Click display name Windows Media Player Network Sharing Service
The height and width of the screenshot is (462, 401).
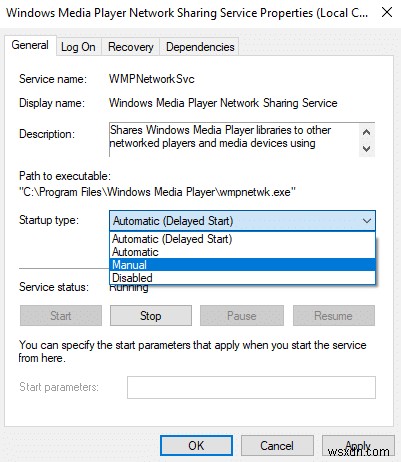pyautogui.click(x=223, y=103)
